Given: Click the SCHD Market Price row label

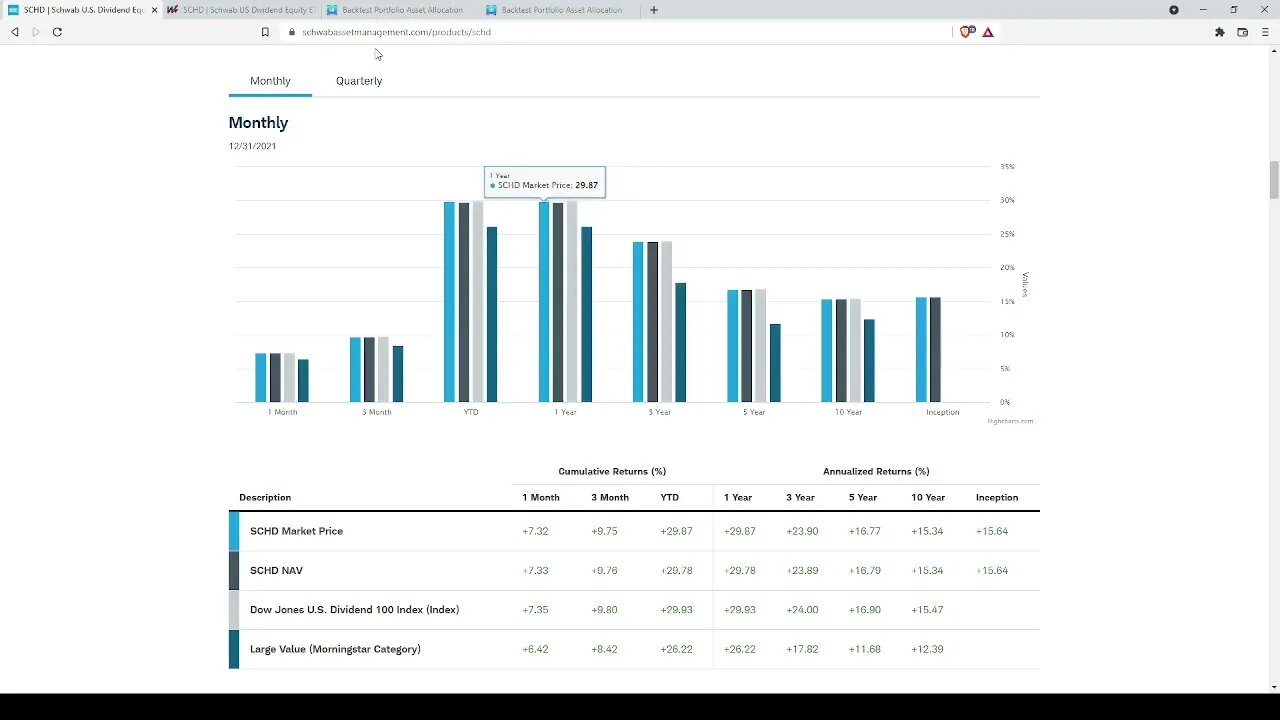Looking at the screenshot, I should [x=296, y=531].
